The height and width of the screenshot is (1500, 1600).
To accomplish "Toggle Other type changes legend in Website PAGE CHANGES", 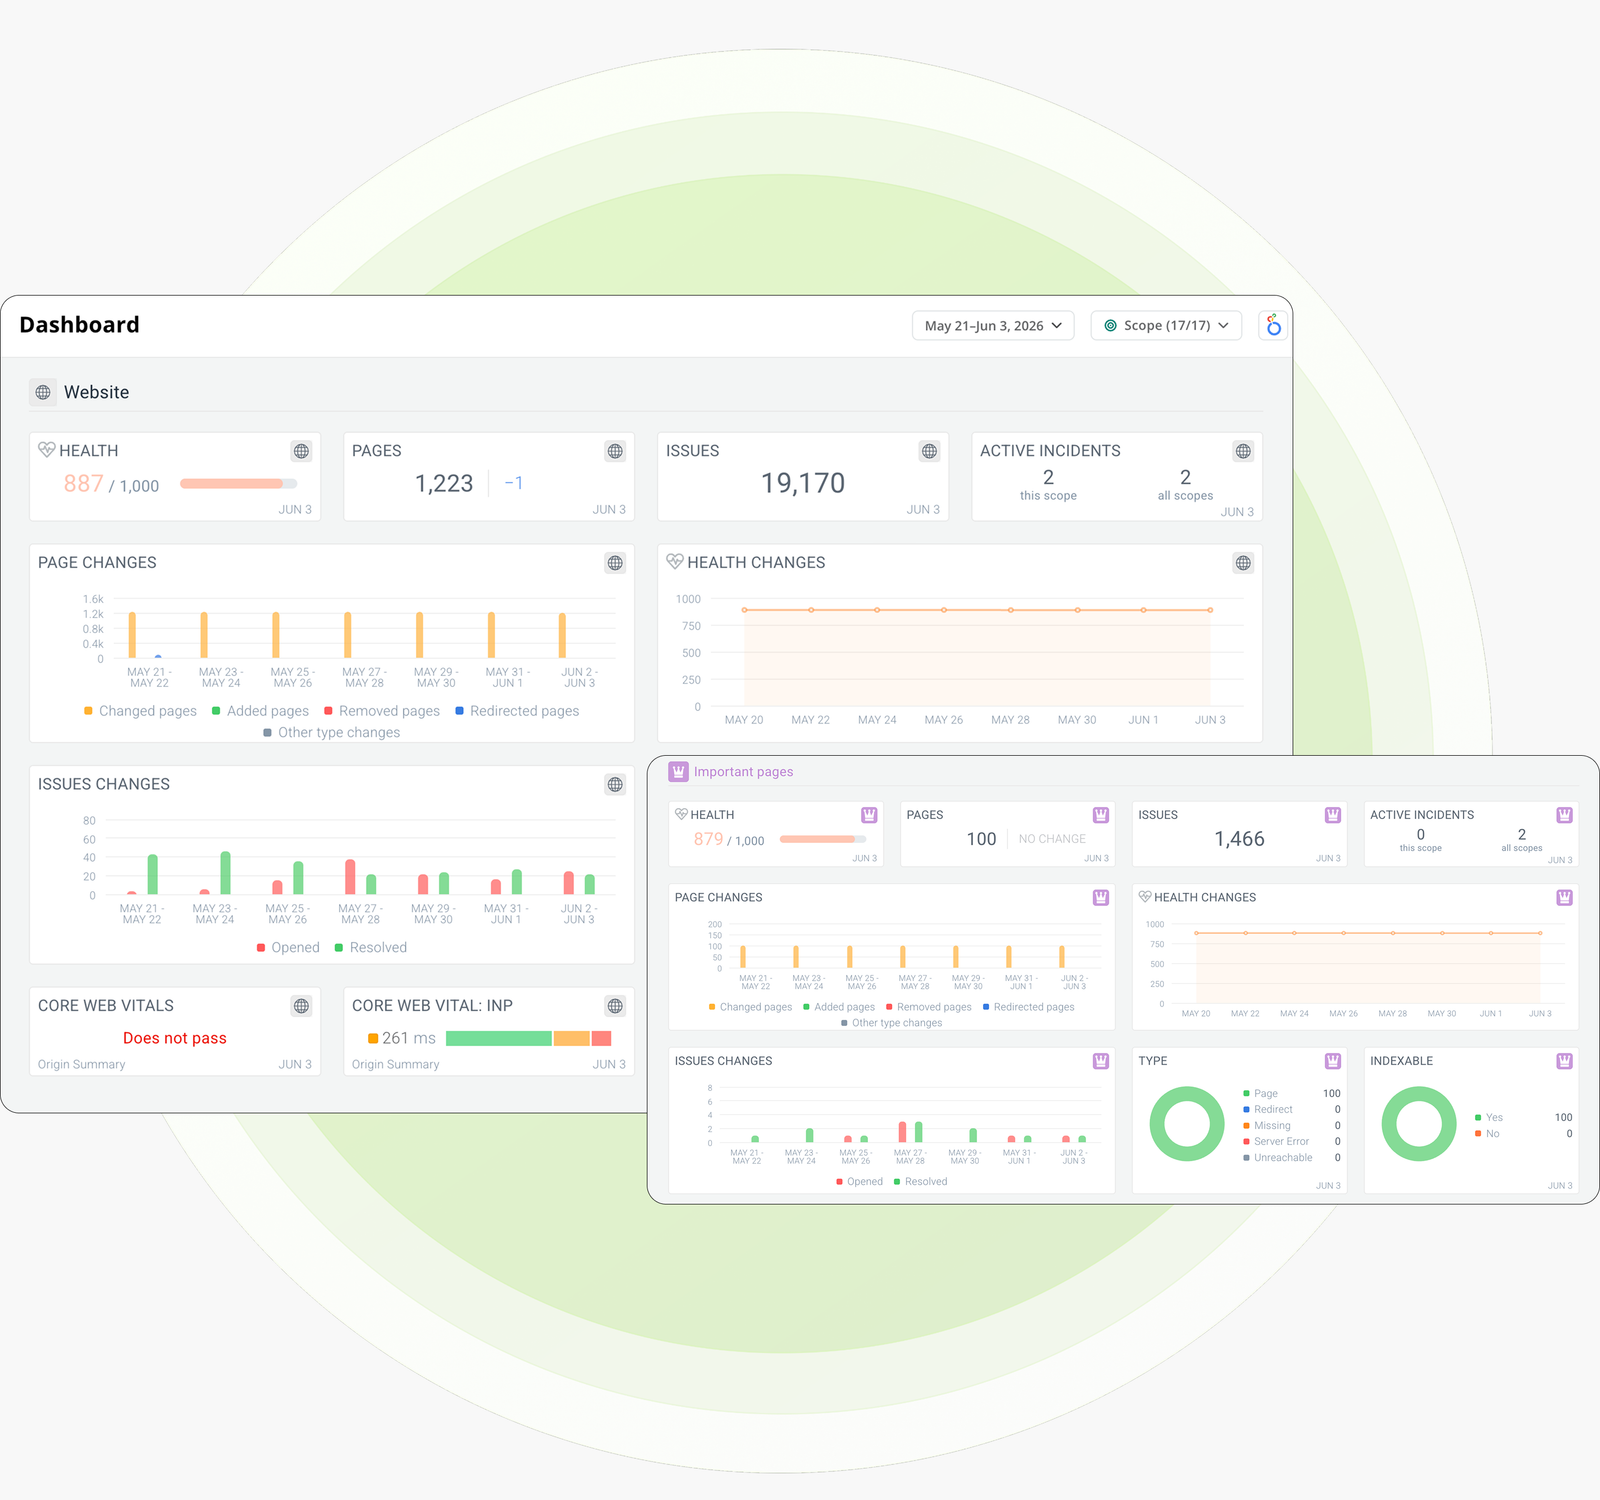I will click(x=331, y=733).
